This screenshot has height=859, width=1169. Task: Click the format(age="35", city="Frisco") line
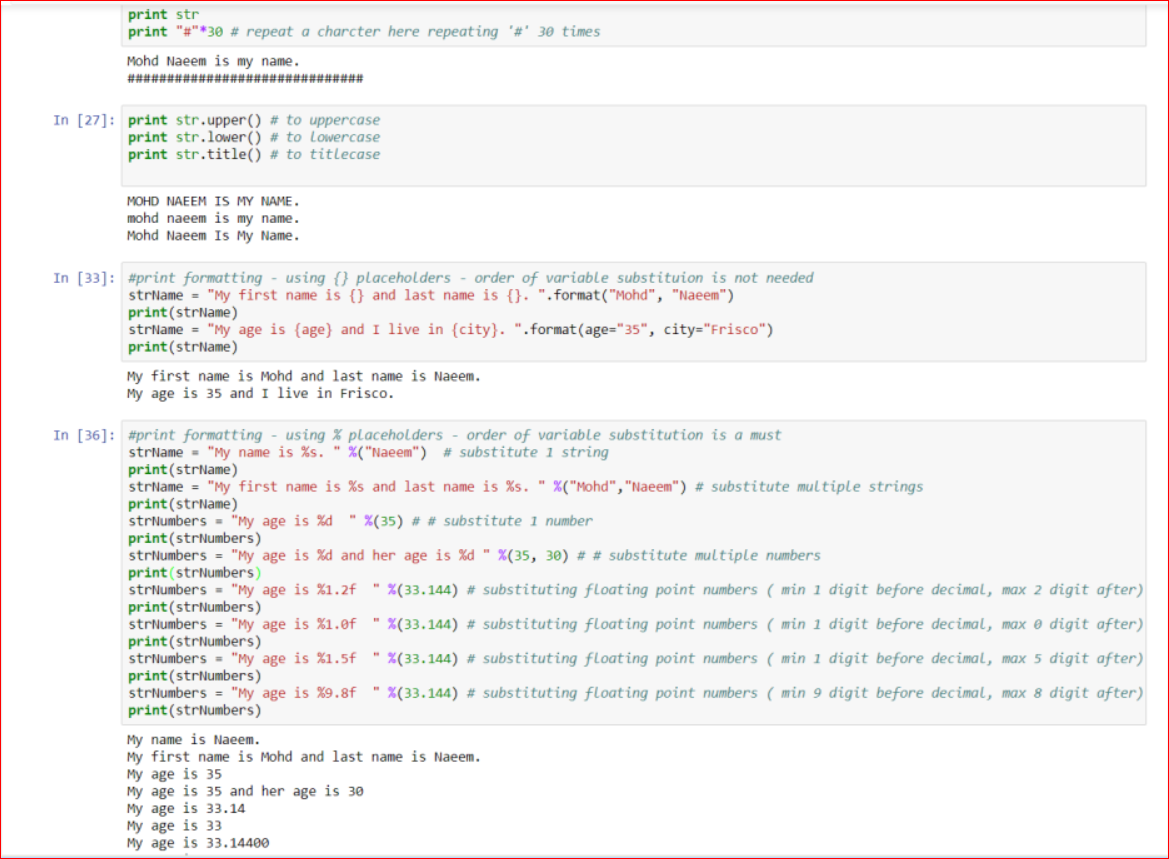point(450,330)
